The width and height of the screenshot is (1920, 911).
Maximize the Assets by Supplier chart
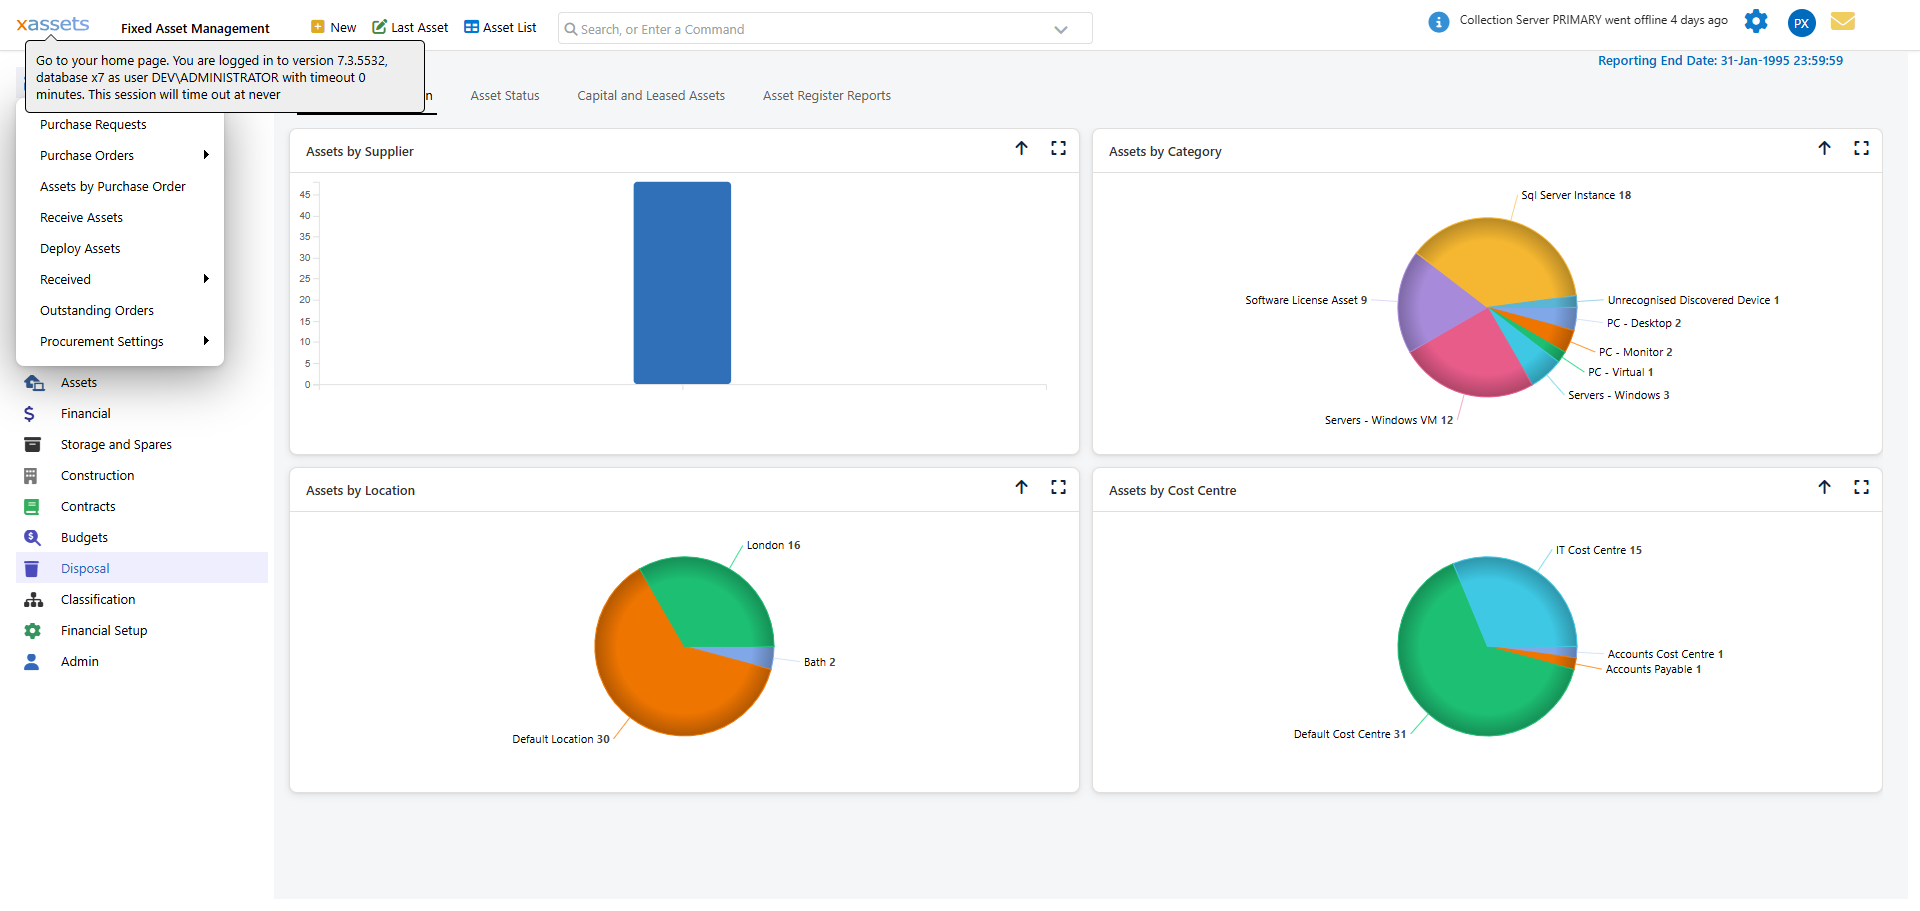1058,148
